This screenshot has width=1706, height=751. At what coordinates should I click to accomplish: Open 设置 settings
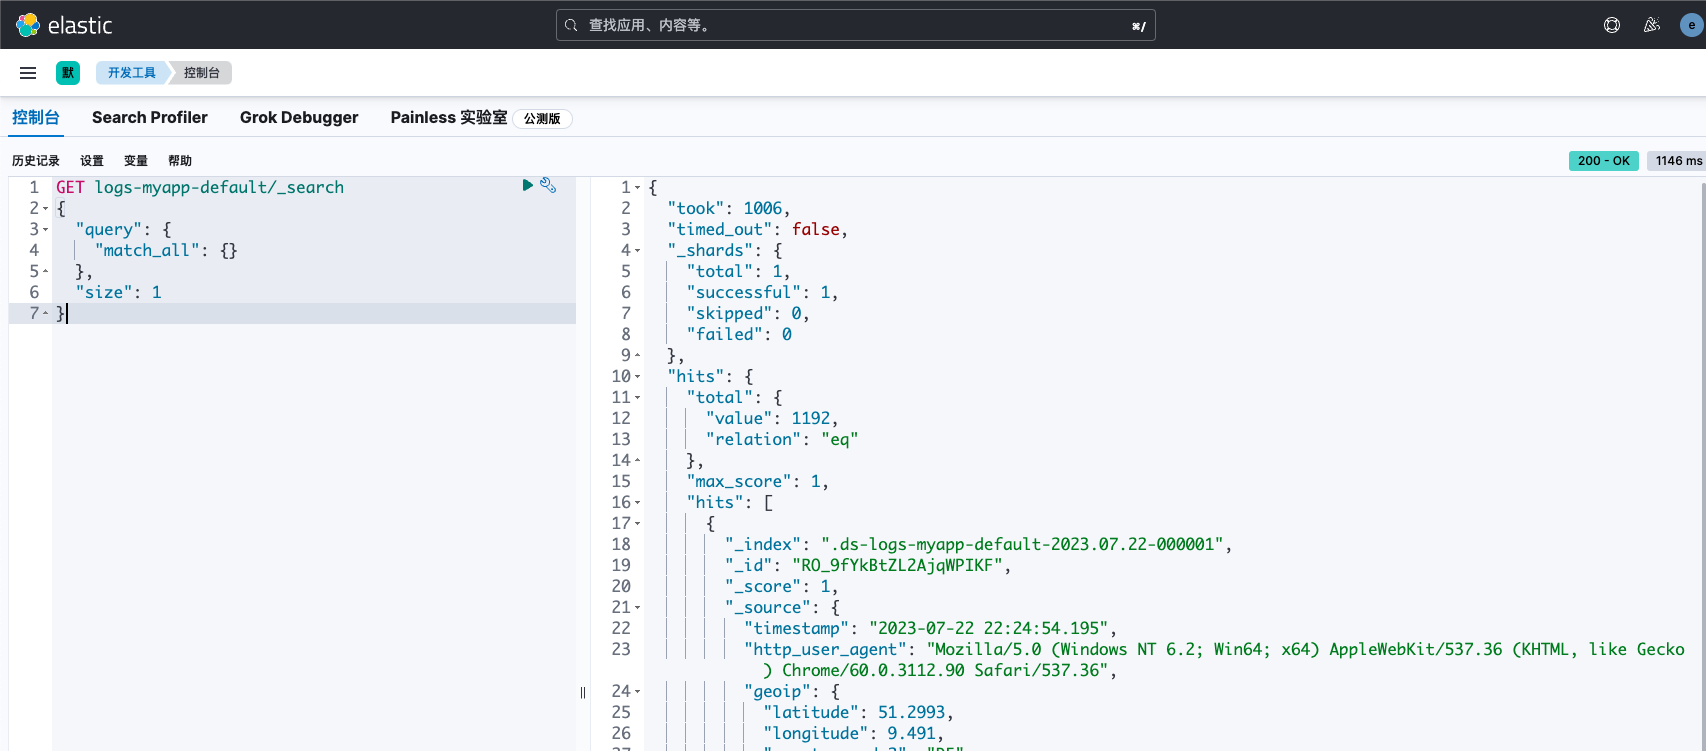(92, 161)
